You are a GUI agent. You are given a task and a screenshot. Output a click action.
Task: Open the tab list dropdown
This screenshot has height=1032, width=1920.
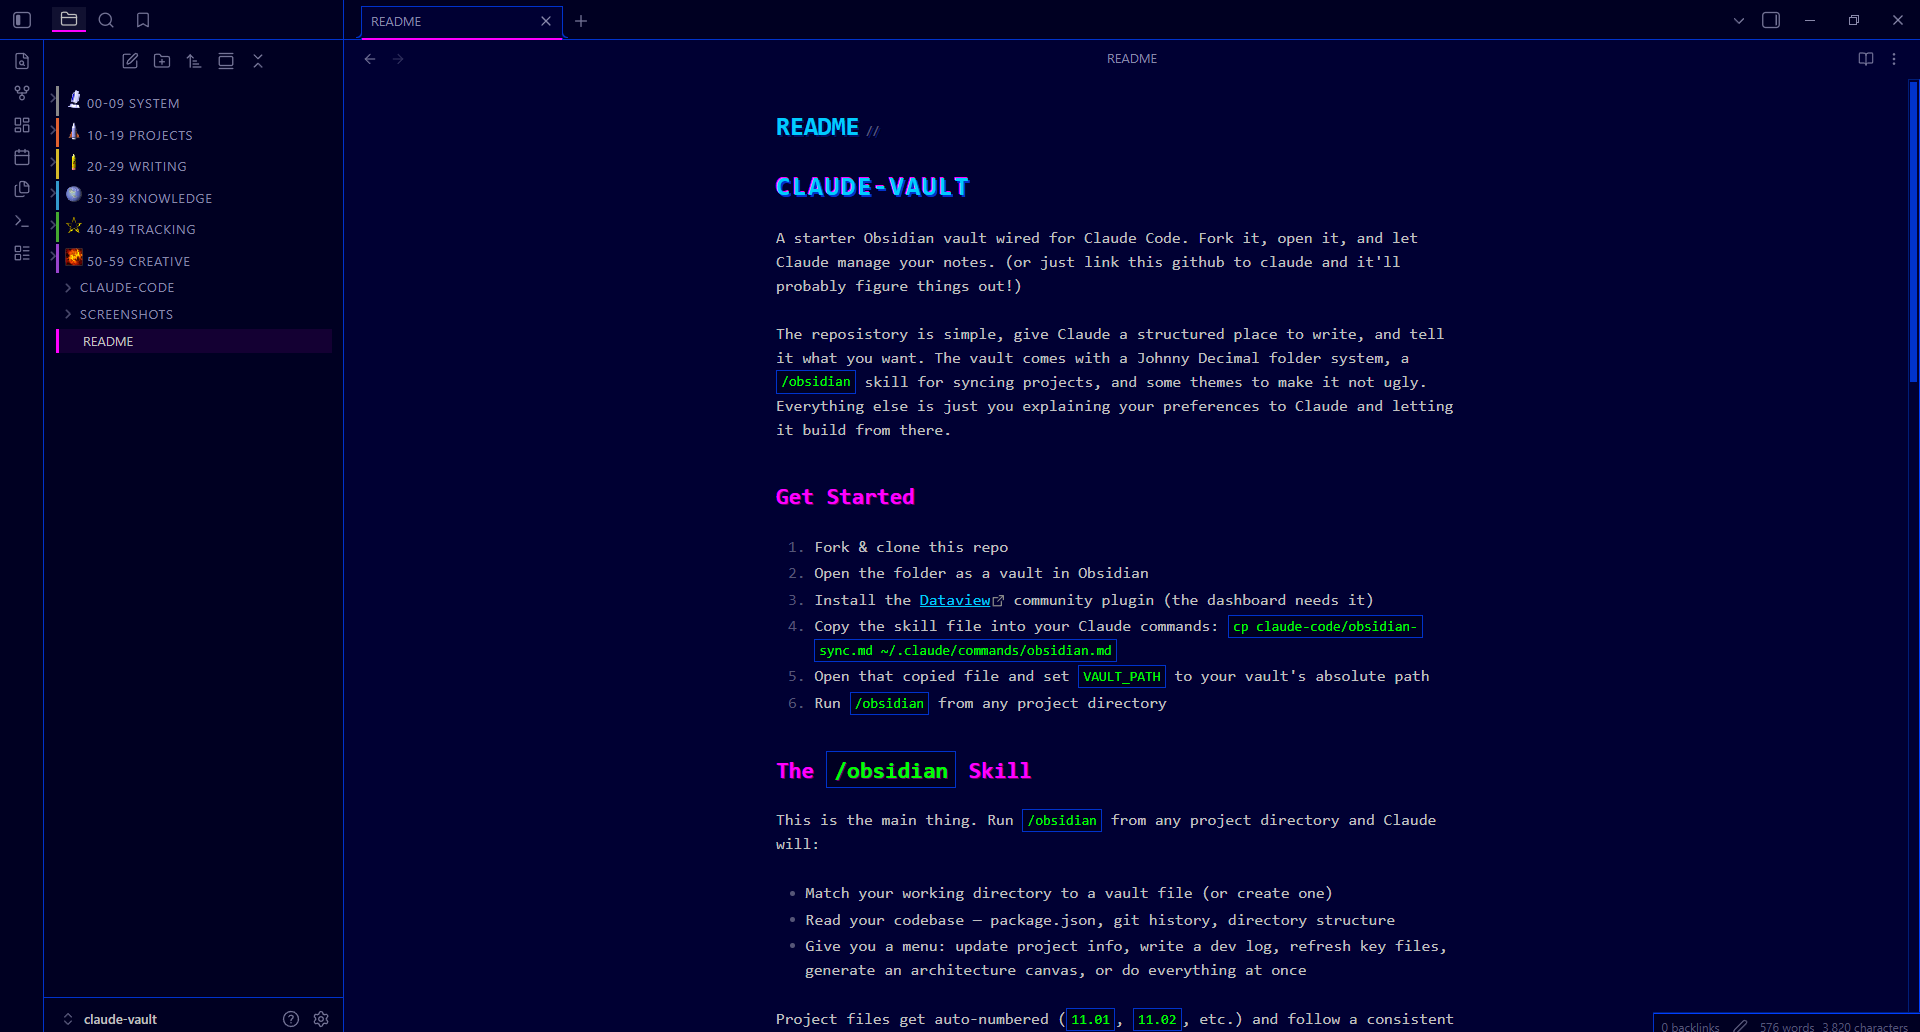(1739, 20)
